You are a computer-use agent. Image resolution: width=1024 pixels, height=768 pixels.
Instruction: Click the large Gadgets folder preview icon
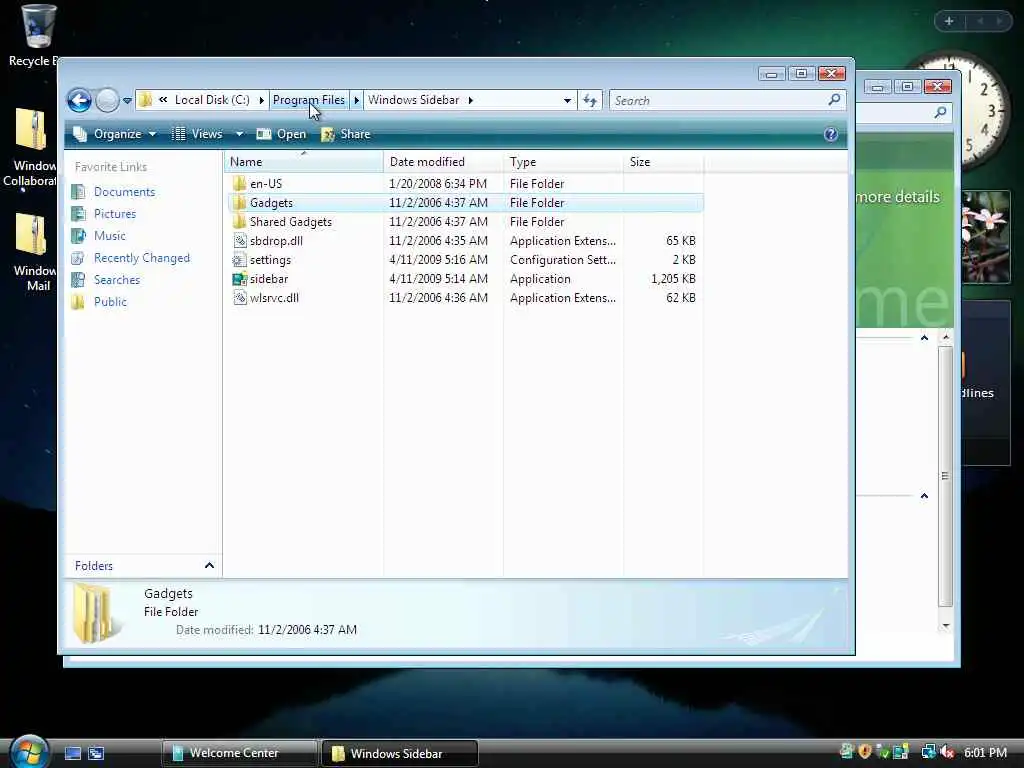(x=95, y=614)
